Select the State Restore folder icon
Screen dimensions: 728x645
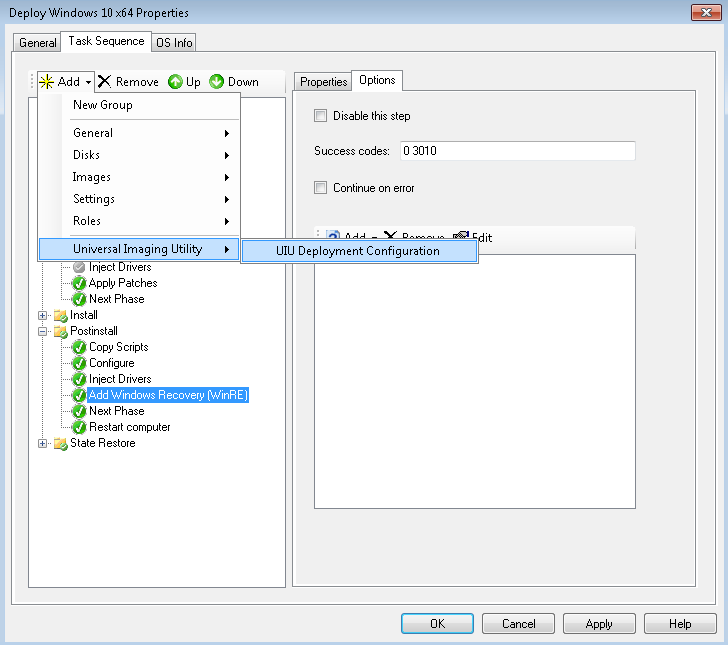click(61, 443)
